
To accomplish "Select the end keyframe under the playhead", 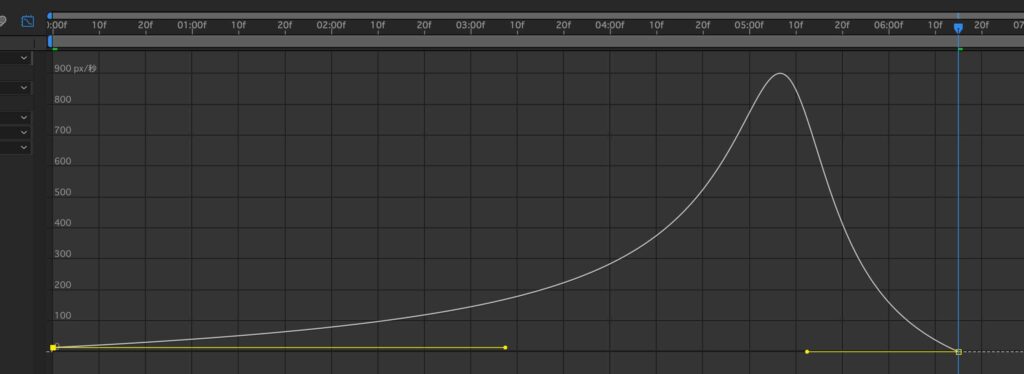I will click(958, 352).
